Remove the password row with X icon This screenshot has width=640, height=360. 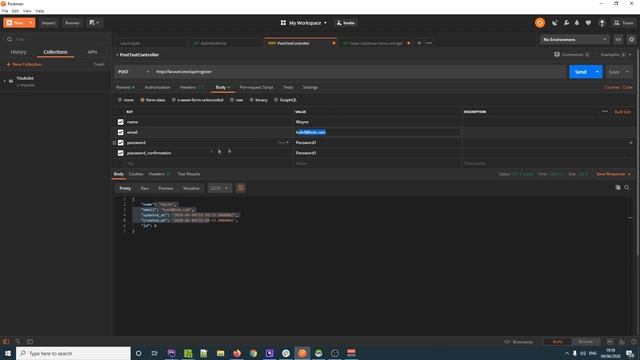pos(631,142)
